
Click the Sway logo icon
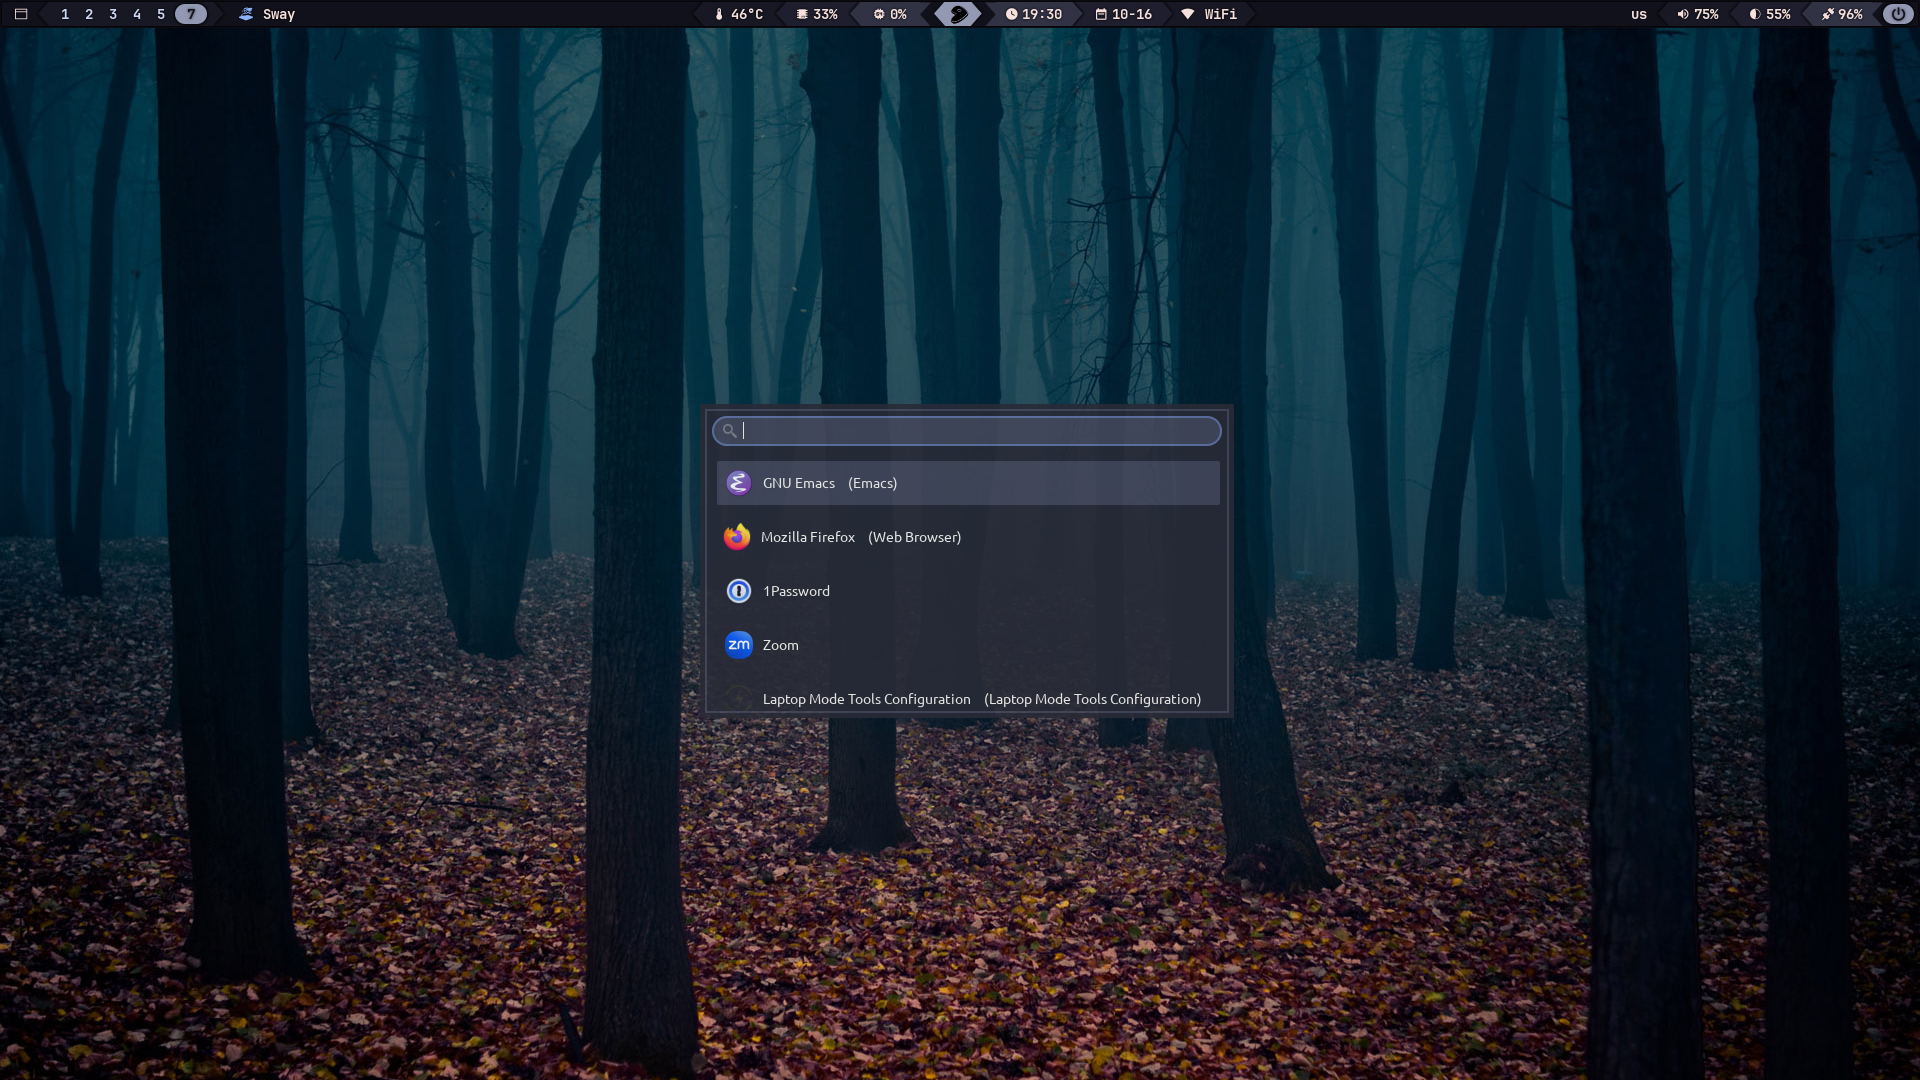coord(246,14)
